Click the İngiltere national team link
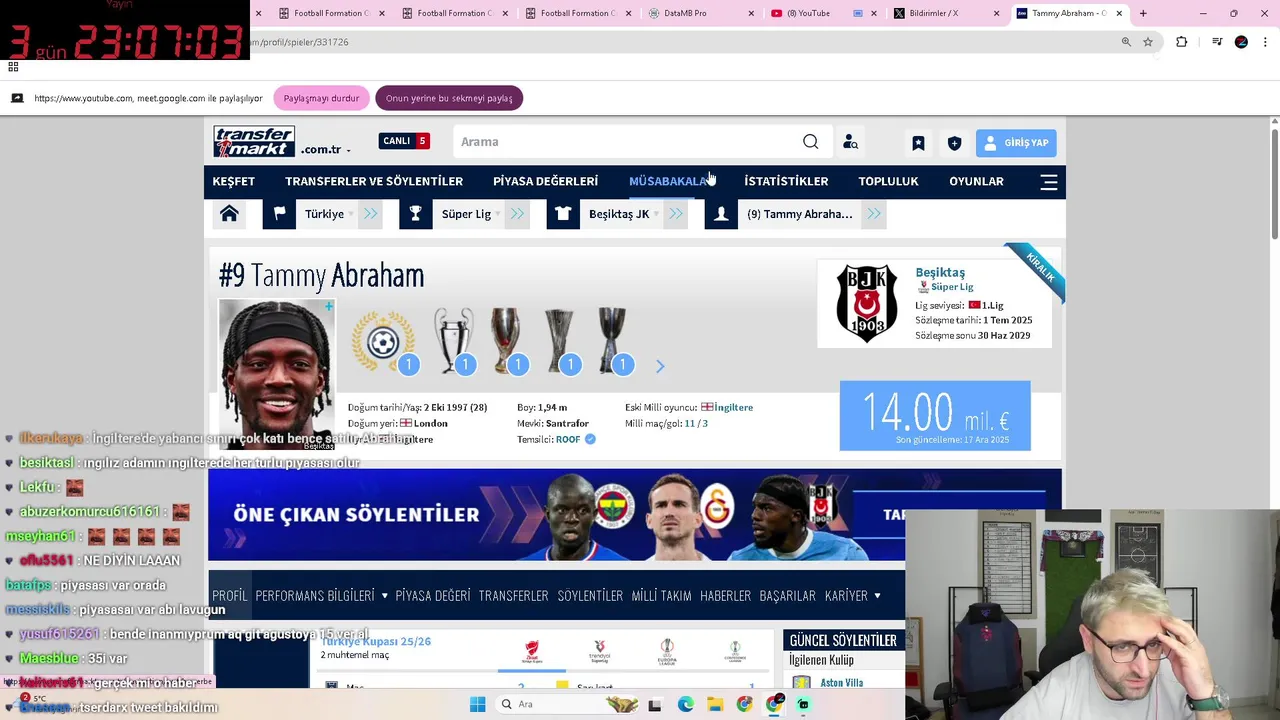The image size is (1280, 720). click(733, 407)
